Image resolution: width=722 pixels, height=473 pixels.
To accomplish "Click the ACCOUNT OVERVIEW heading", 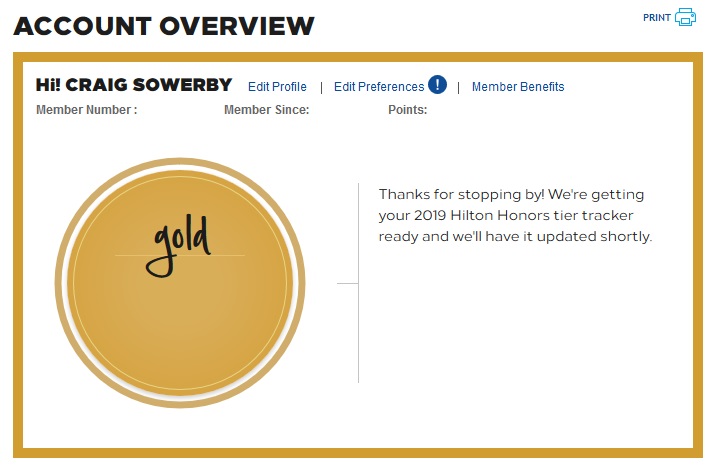I will coord(164,25).
